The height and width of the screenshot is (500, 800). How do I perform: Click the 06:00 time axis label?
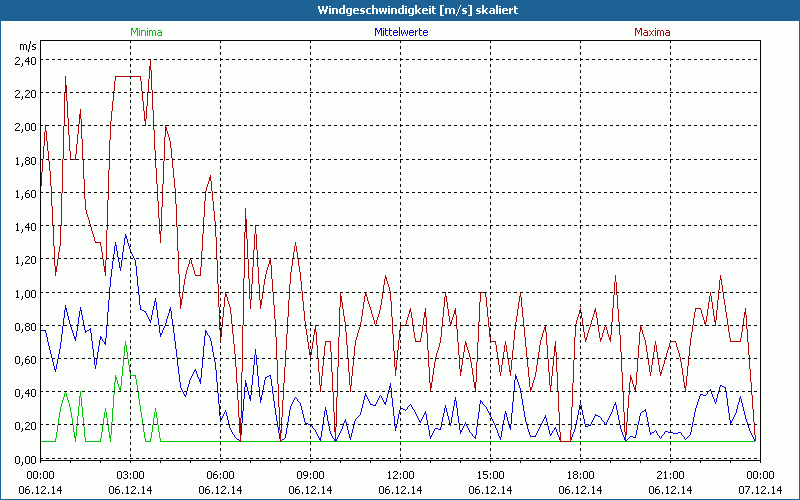220,475
